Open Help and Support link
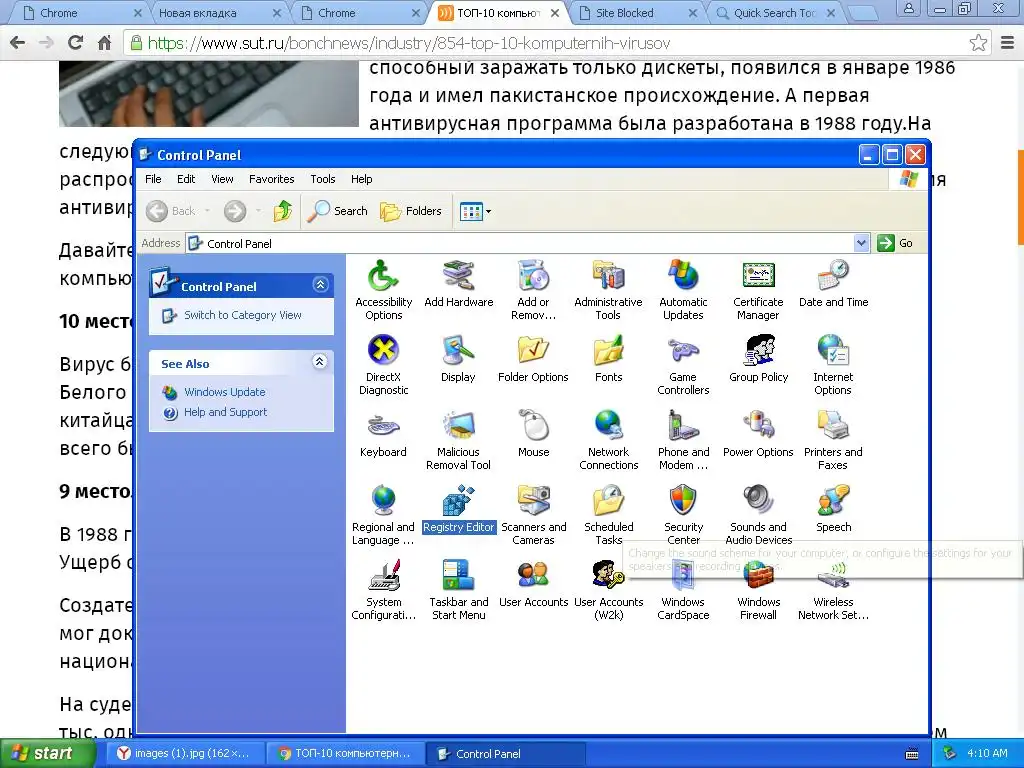Image resolution: width=1024 pixels, height=768 pixels. click(x=225, y=412)
